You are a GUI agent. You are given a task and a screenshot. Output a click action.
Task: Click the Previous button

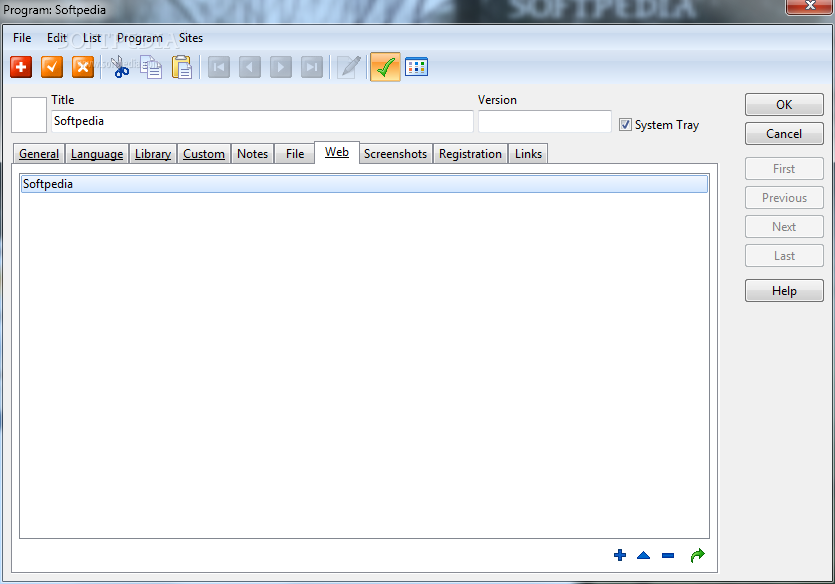click(x=784, y=198)
